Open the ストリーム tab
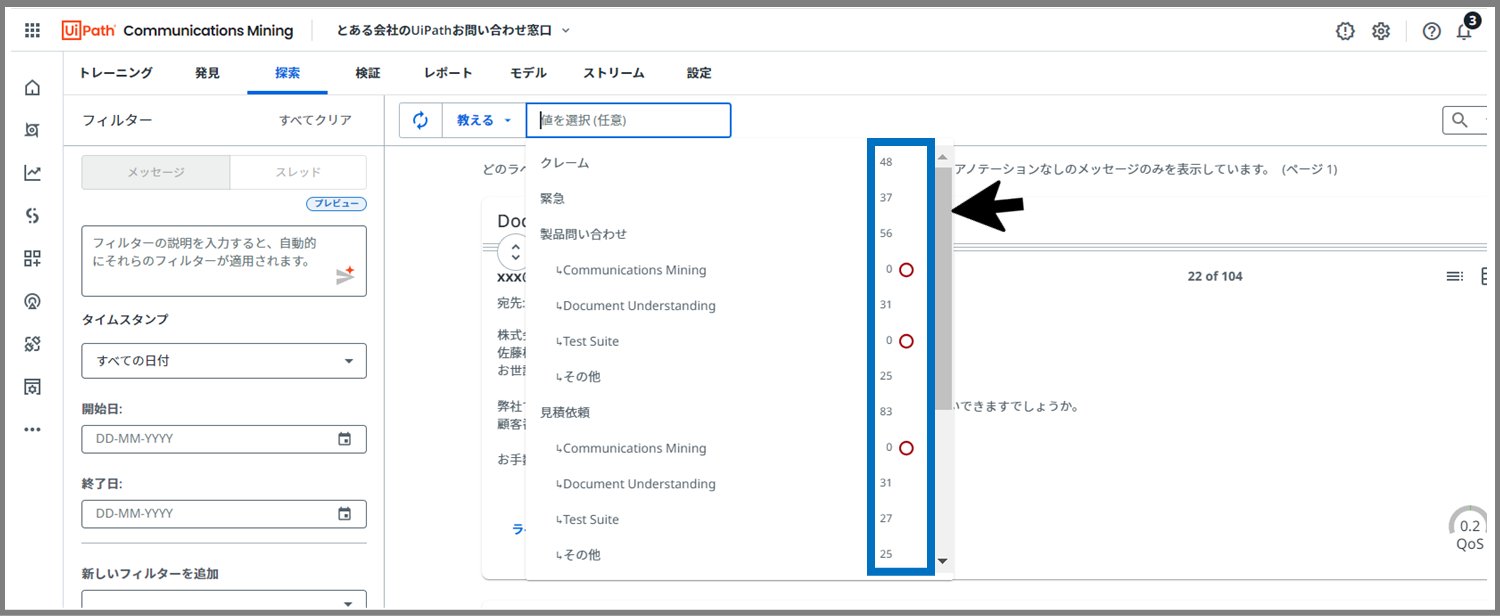Viewport: 1500px width, 616px height. tap(614, 73)
